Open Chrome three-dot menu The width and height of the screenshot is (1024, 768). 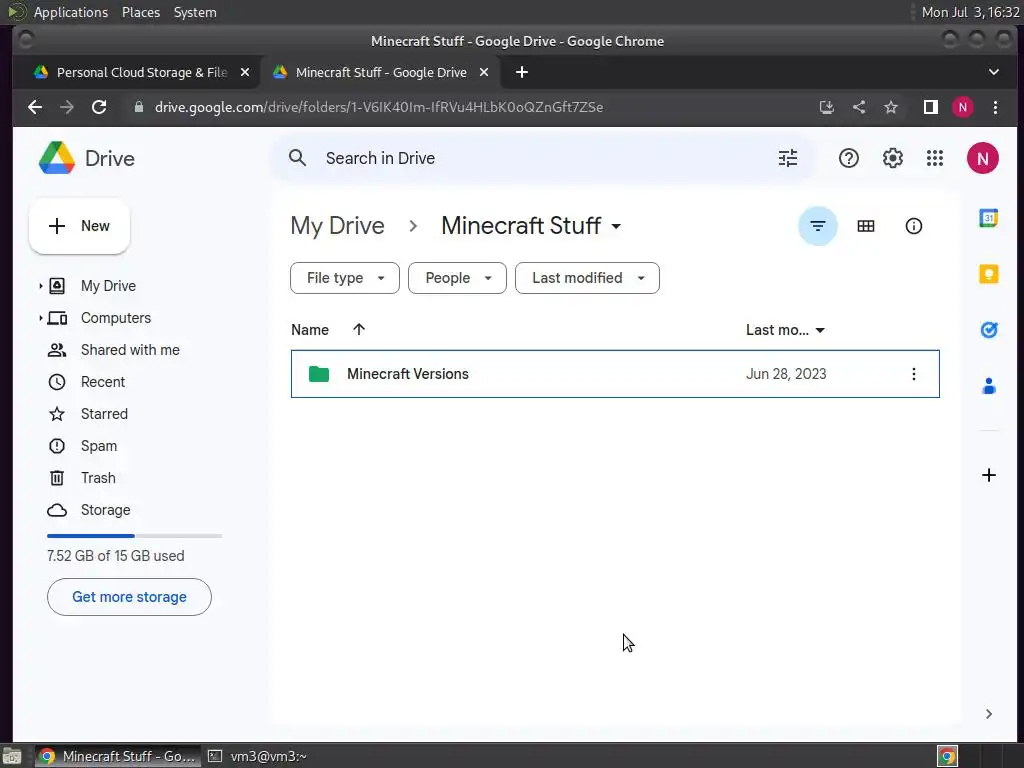pyautogui.click(x=995, y=107)
